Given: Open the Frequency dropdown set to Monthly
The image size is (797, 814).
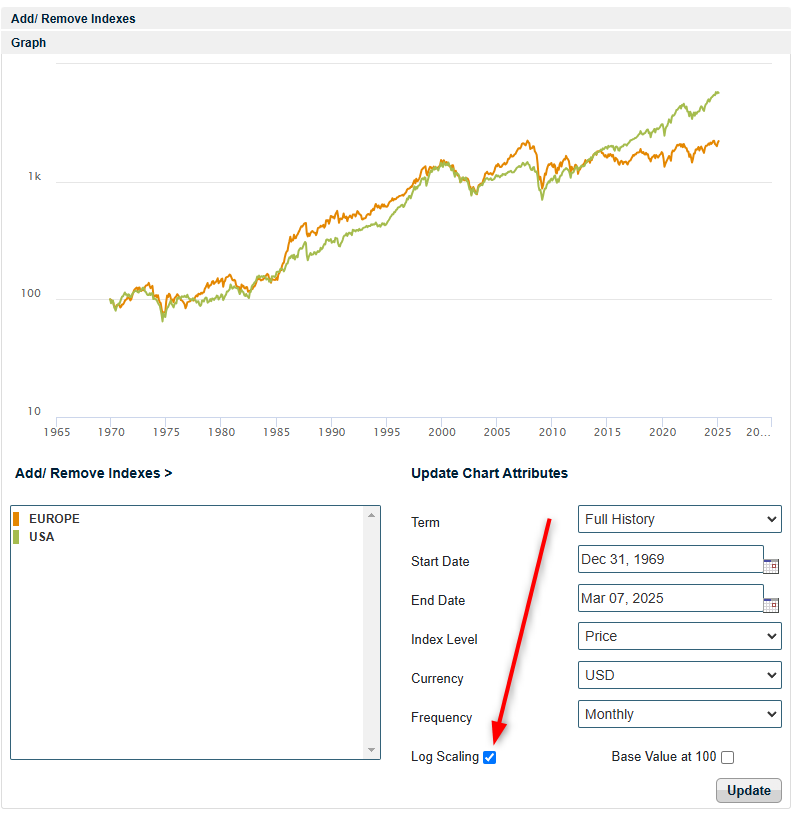Looking at the screenshot, I should 680,714.
